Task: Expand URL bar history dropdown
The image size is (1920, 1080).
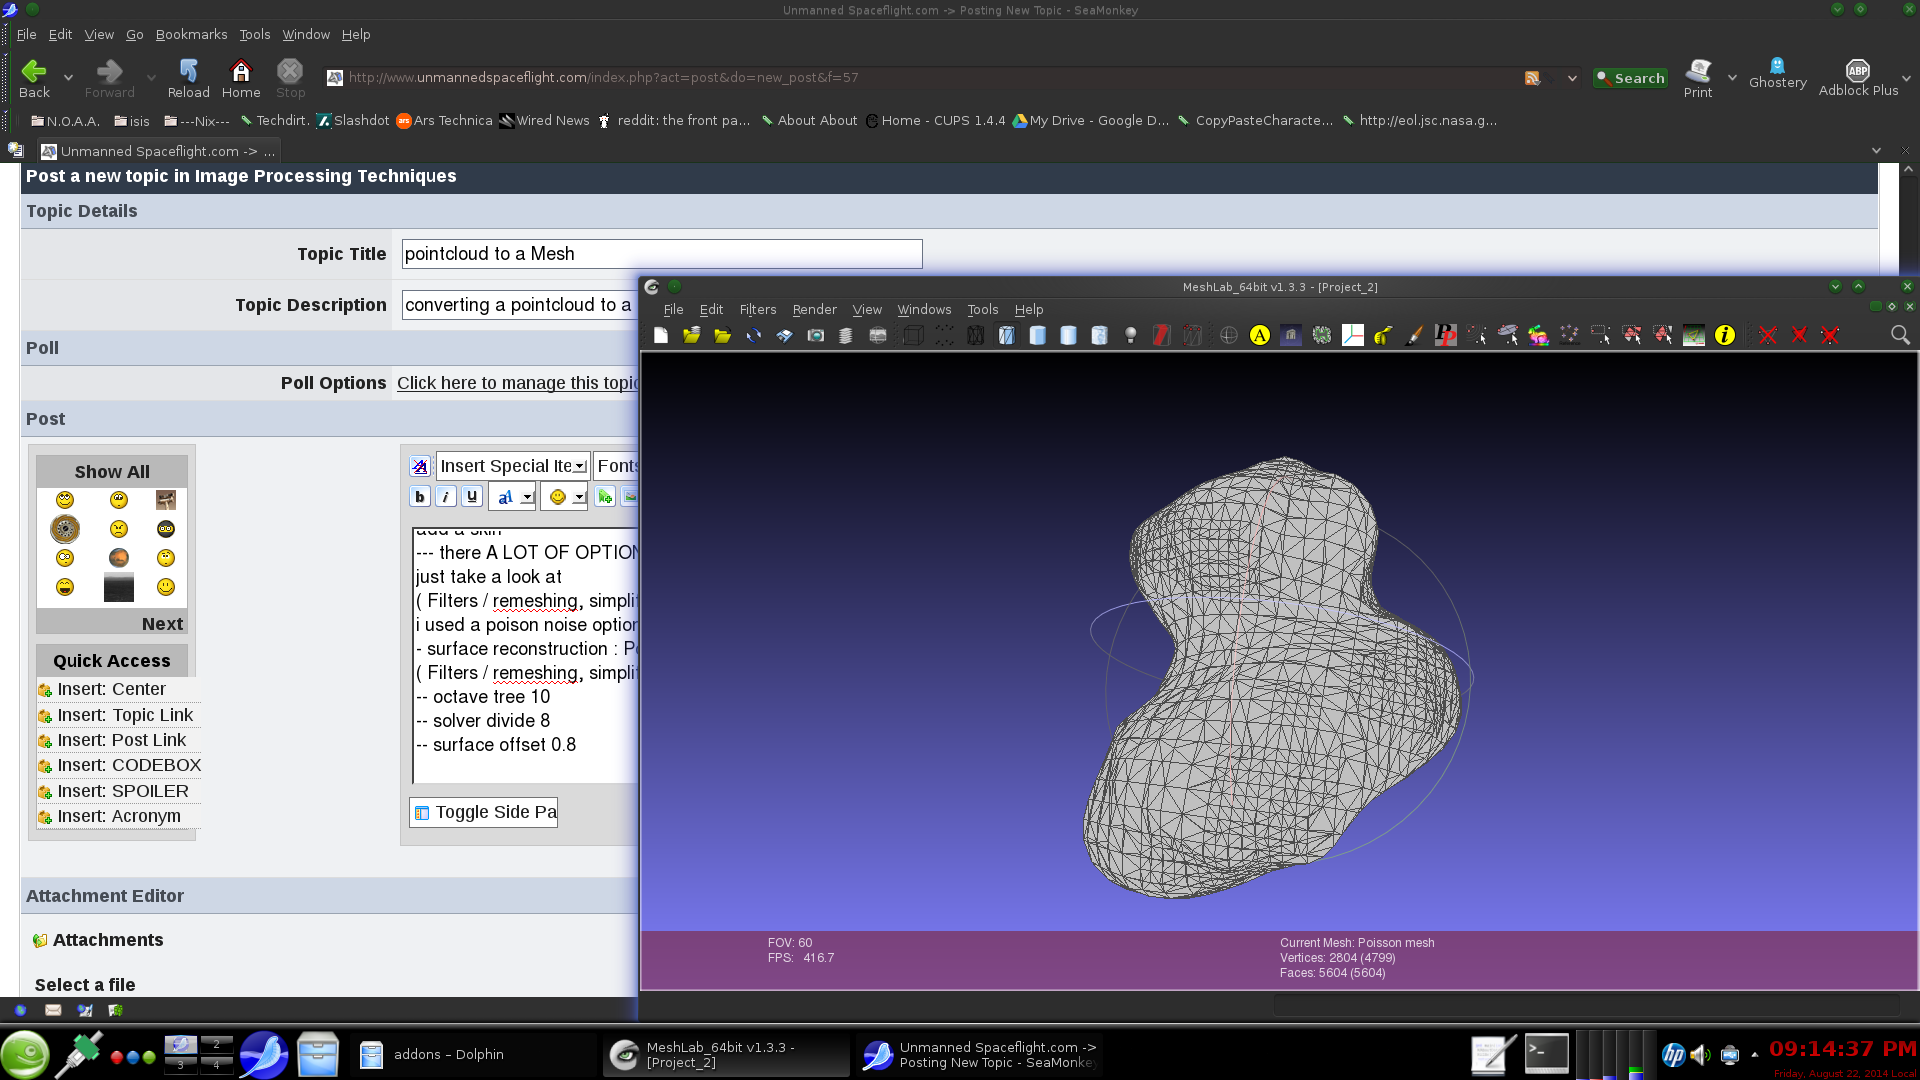Action: [1572, 78]
